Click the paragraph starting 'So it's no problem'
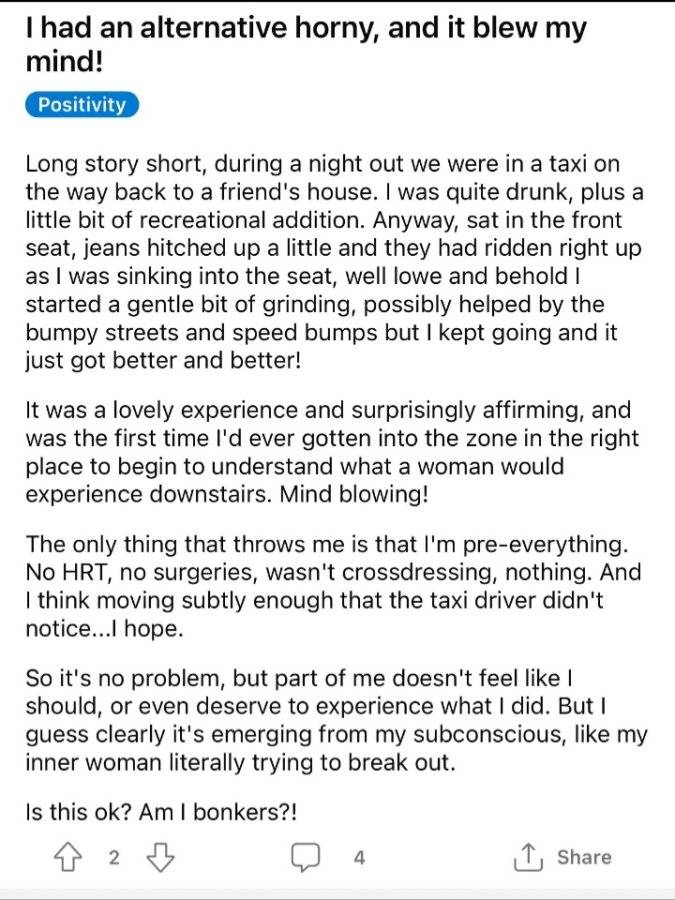The image size is (675, 900). point(336,720)
